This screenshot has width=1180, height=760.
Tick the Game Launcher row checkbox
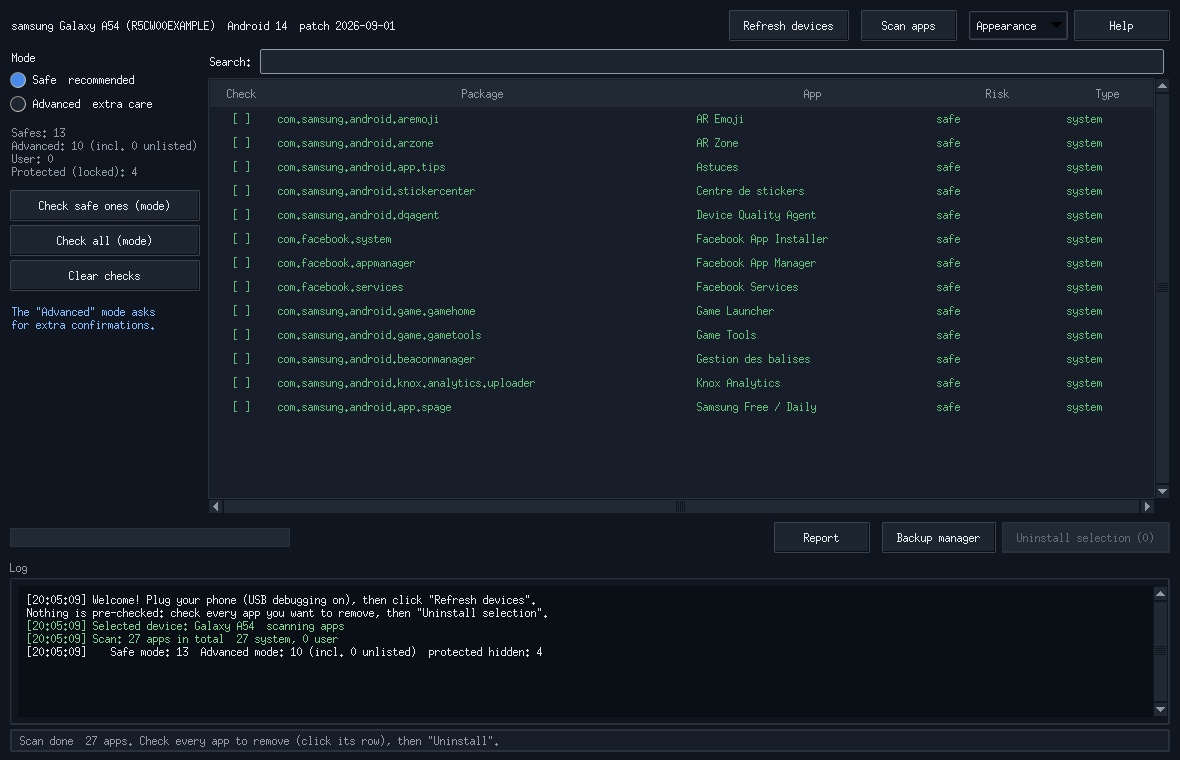tap(241, 311)
